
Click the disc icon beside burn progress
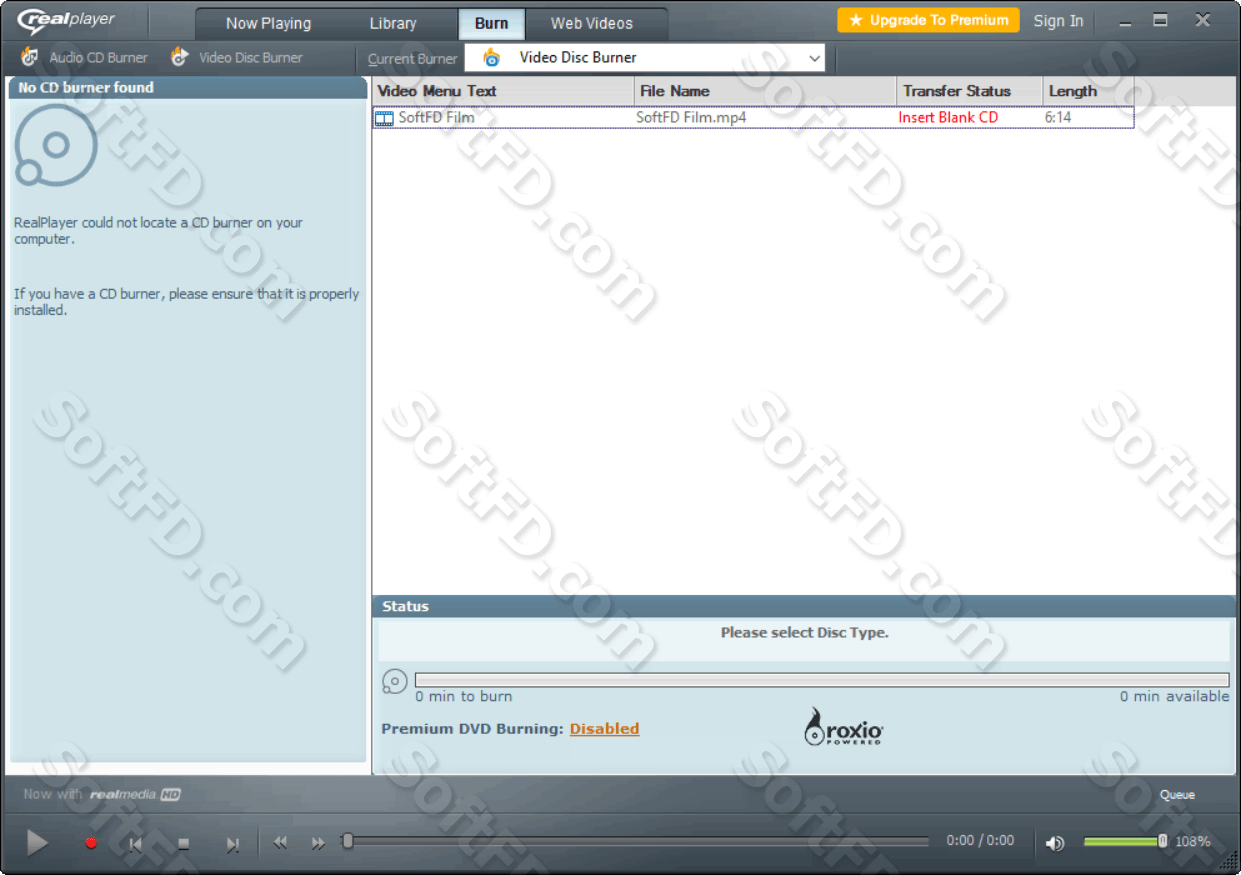[x=395, y=682]
